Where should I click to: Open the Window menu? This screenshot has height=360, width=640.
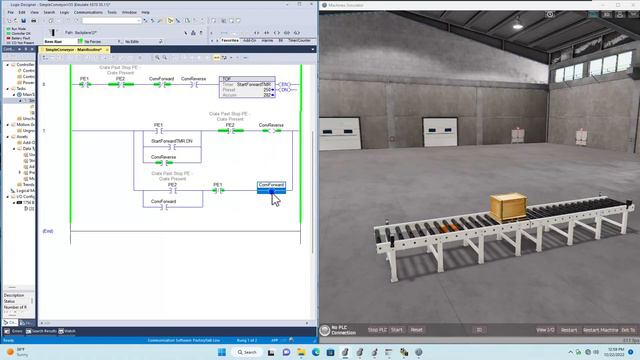coord(129,12)
